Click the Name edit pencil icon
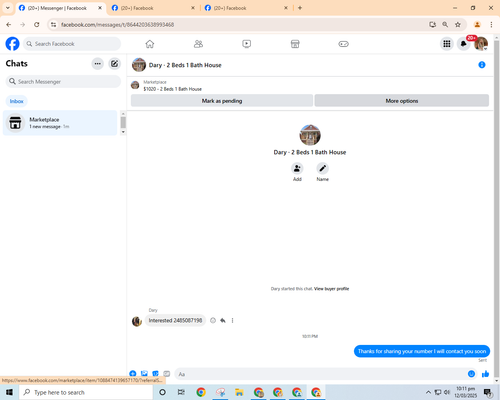 [x=322, y=169]
